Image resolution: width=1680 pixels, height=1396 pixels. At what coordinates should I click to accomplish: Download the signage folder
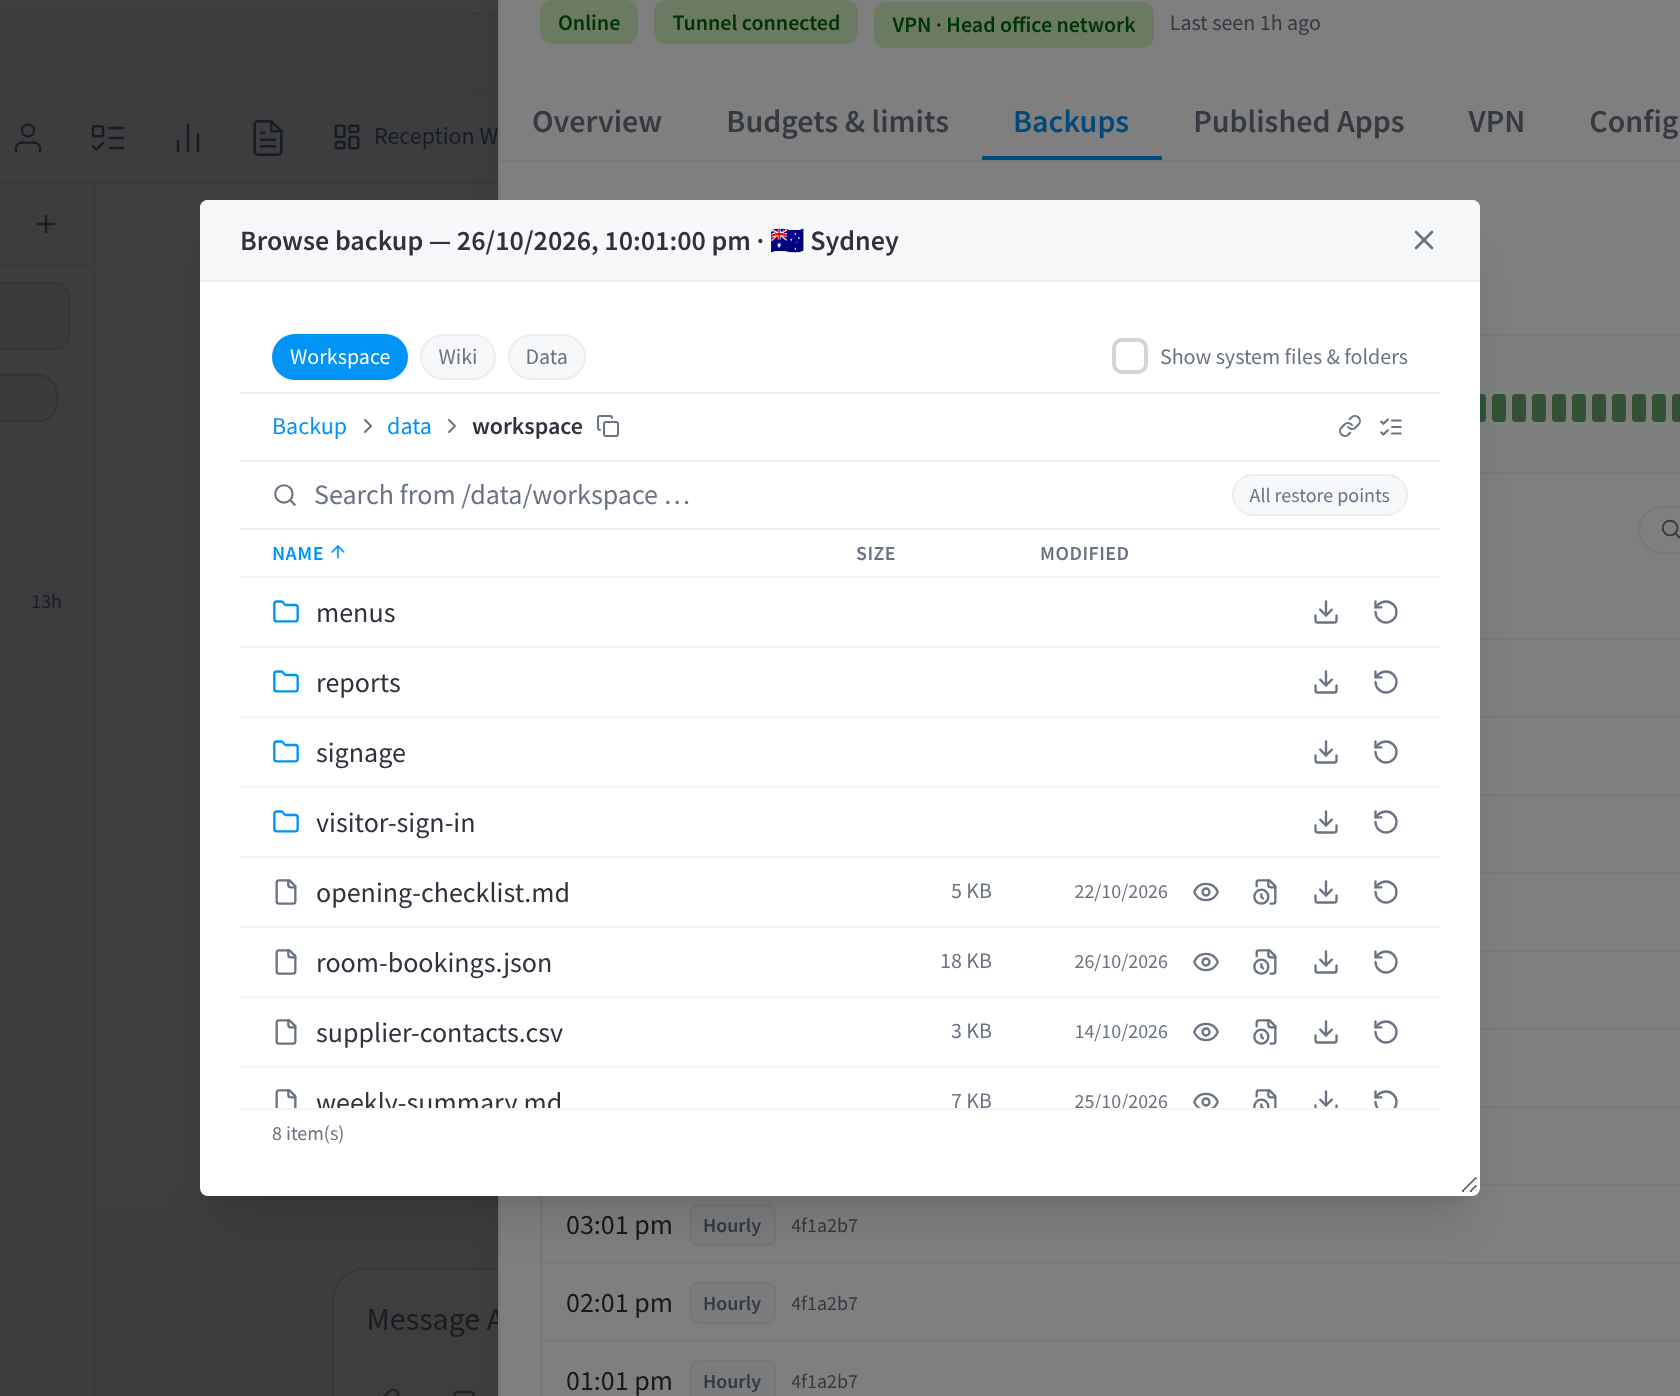point(1326,752)
